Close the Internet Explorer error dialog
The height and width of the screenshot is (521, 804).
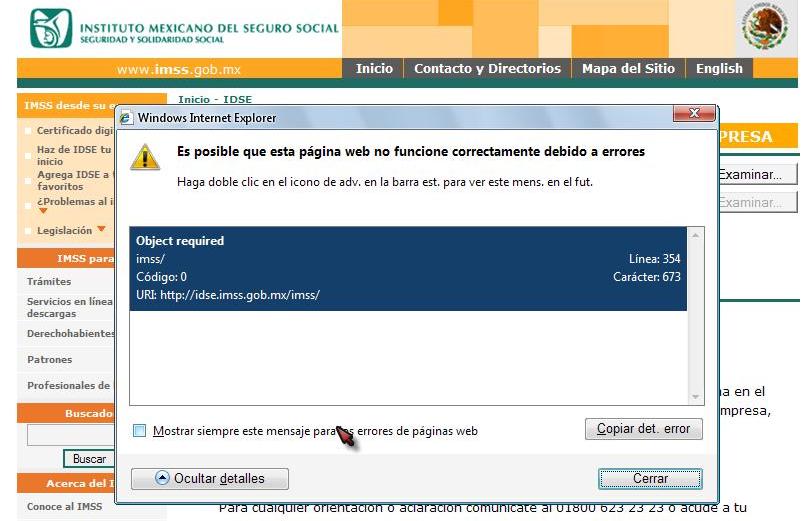coord(694,113)
